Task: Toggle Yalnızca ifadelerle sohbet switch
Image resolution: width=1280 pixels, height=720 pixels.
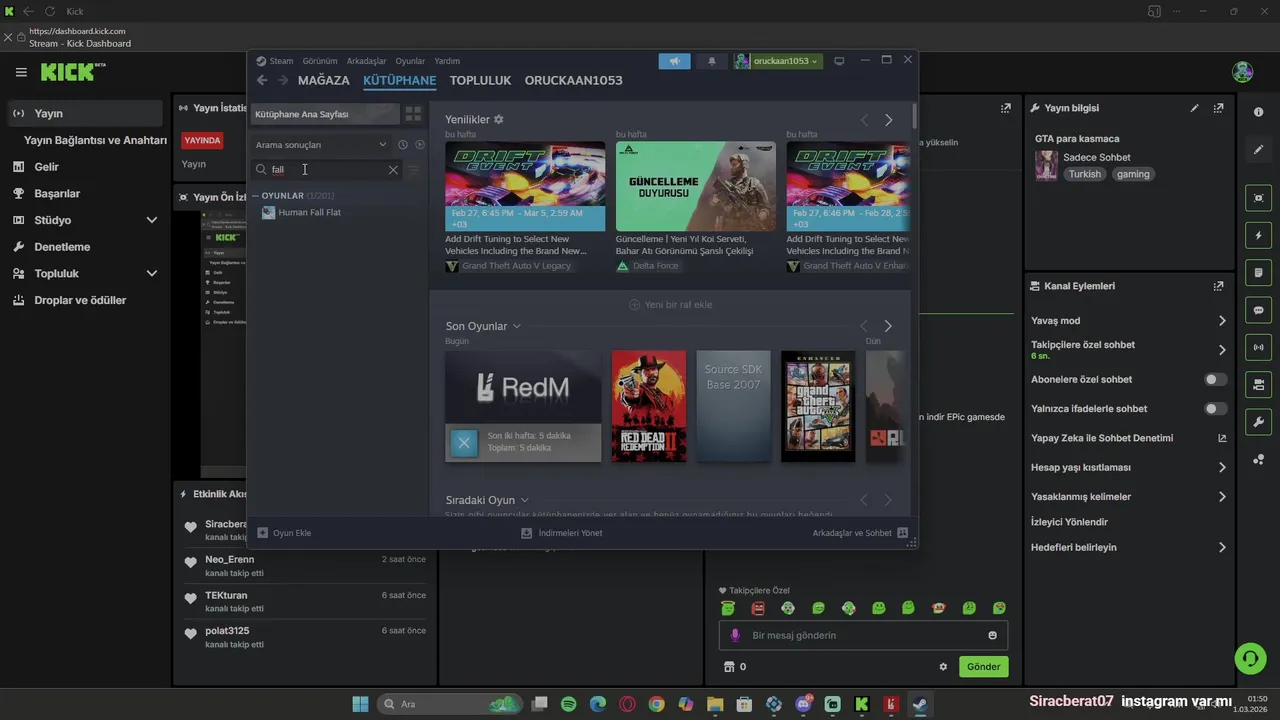Action: click(x=1215, y=409)
